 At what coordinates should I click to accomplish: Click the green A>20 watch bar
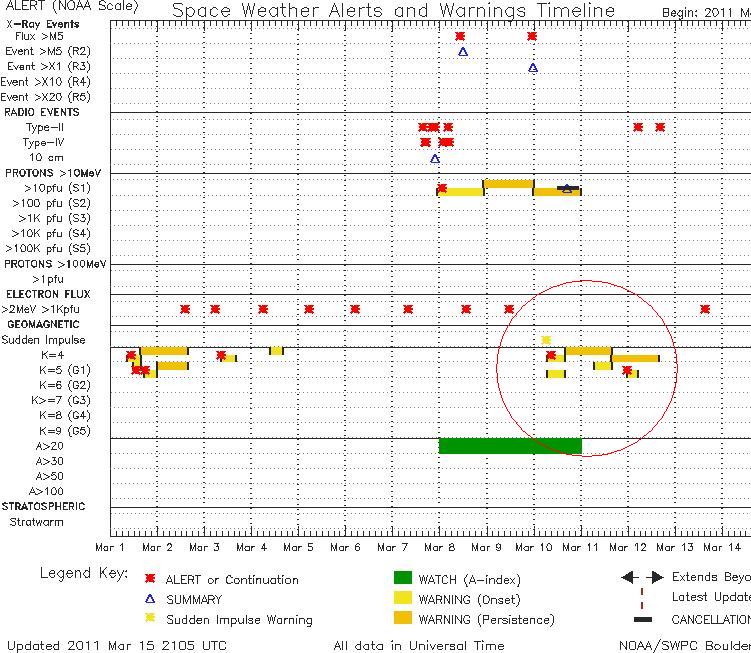pos(511,446)
